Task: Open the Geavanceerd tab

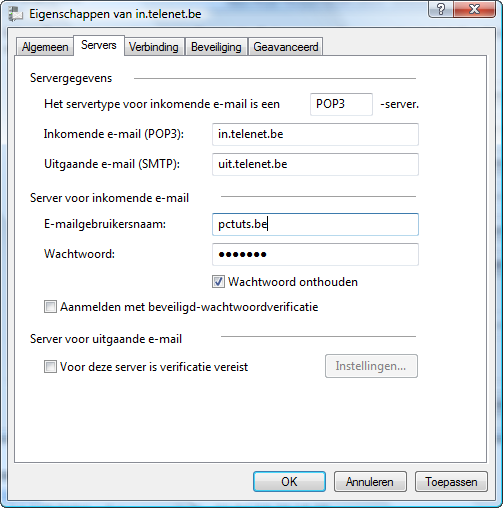Action: (286, 47)
